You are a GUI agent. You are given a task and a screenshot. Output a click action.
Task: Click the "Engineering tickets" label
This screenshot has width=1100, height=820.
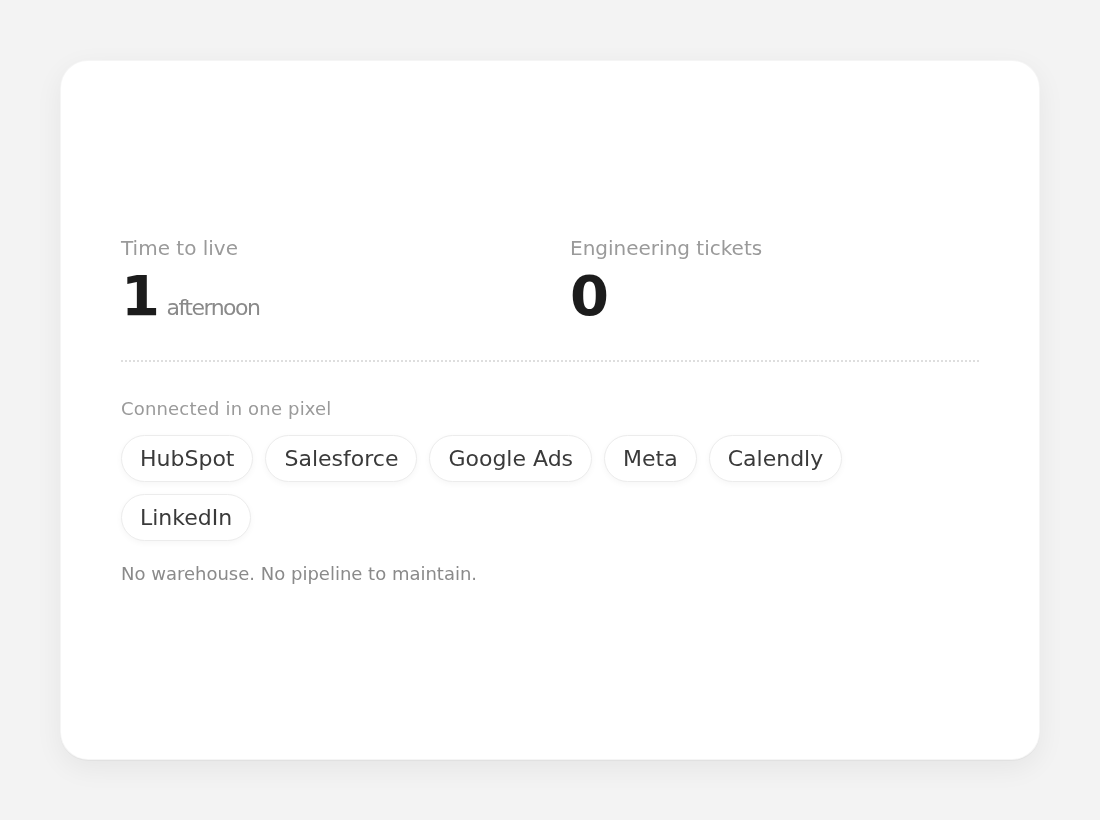pyautogui.click(x=666, y=248)
